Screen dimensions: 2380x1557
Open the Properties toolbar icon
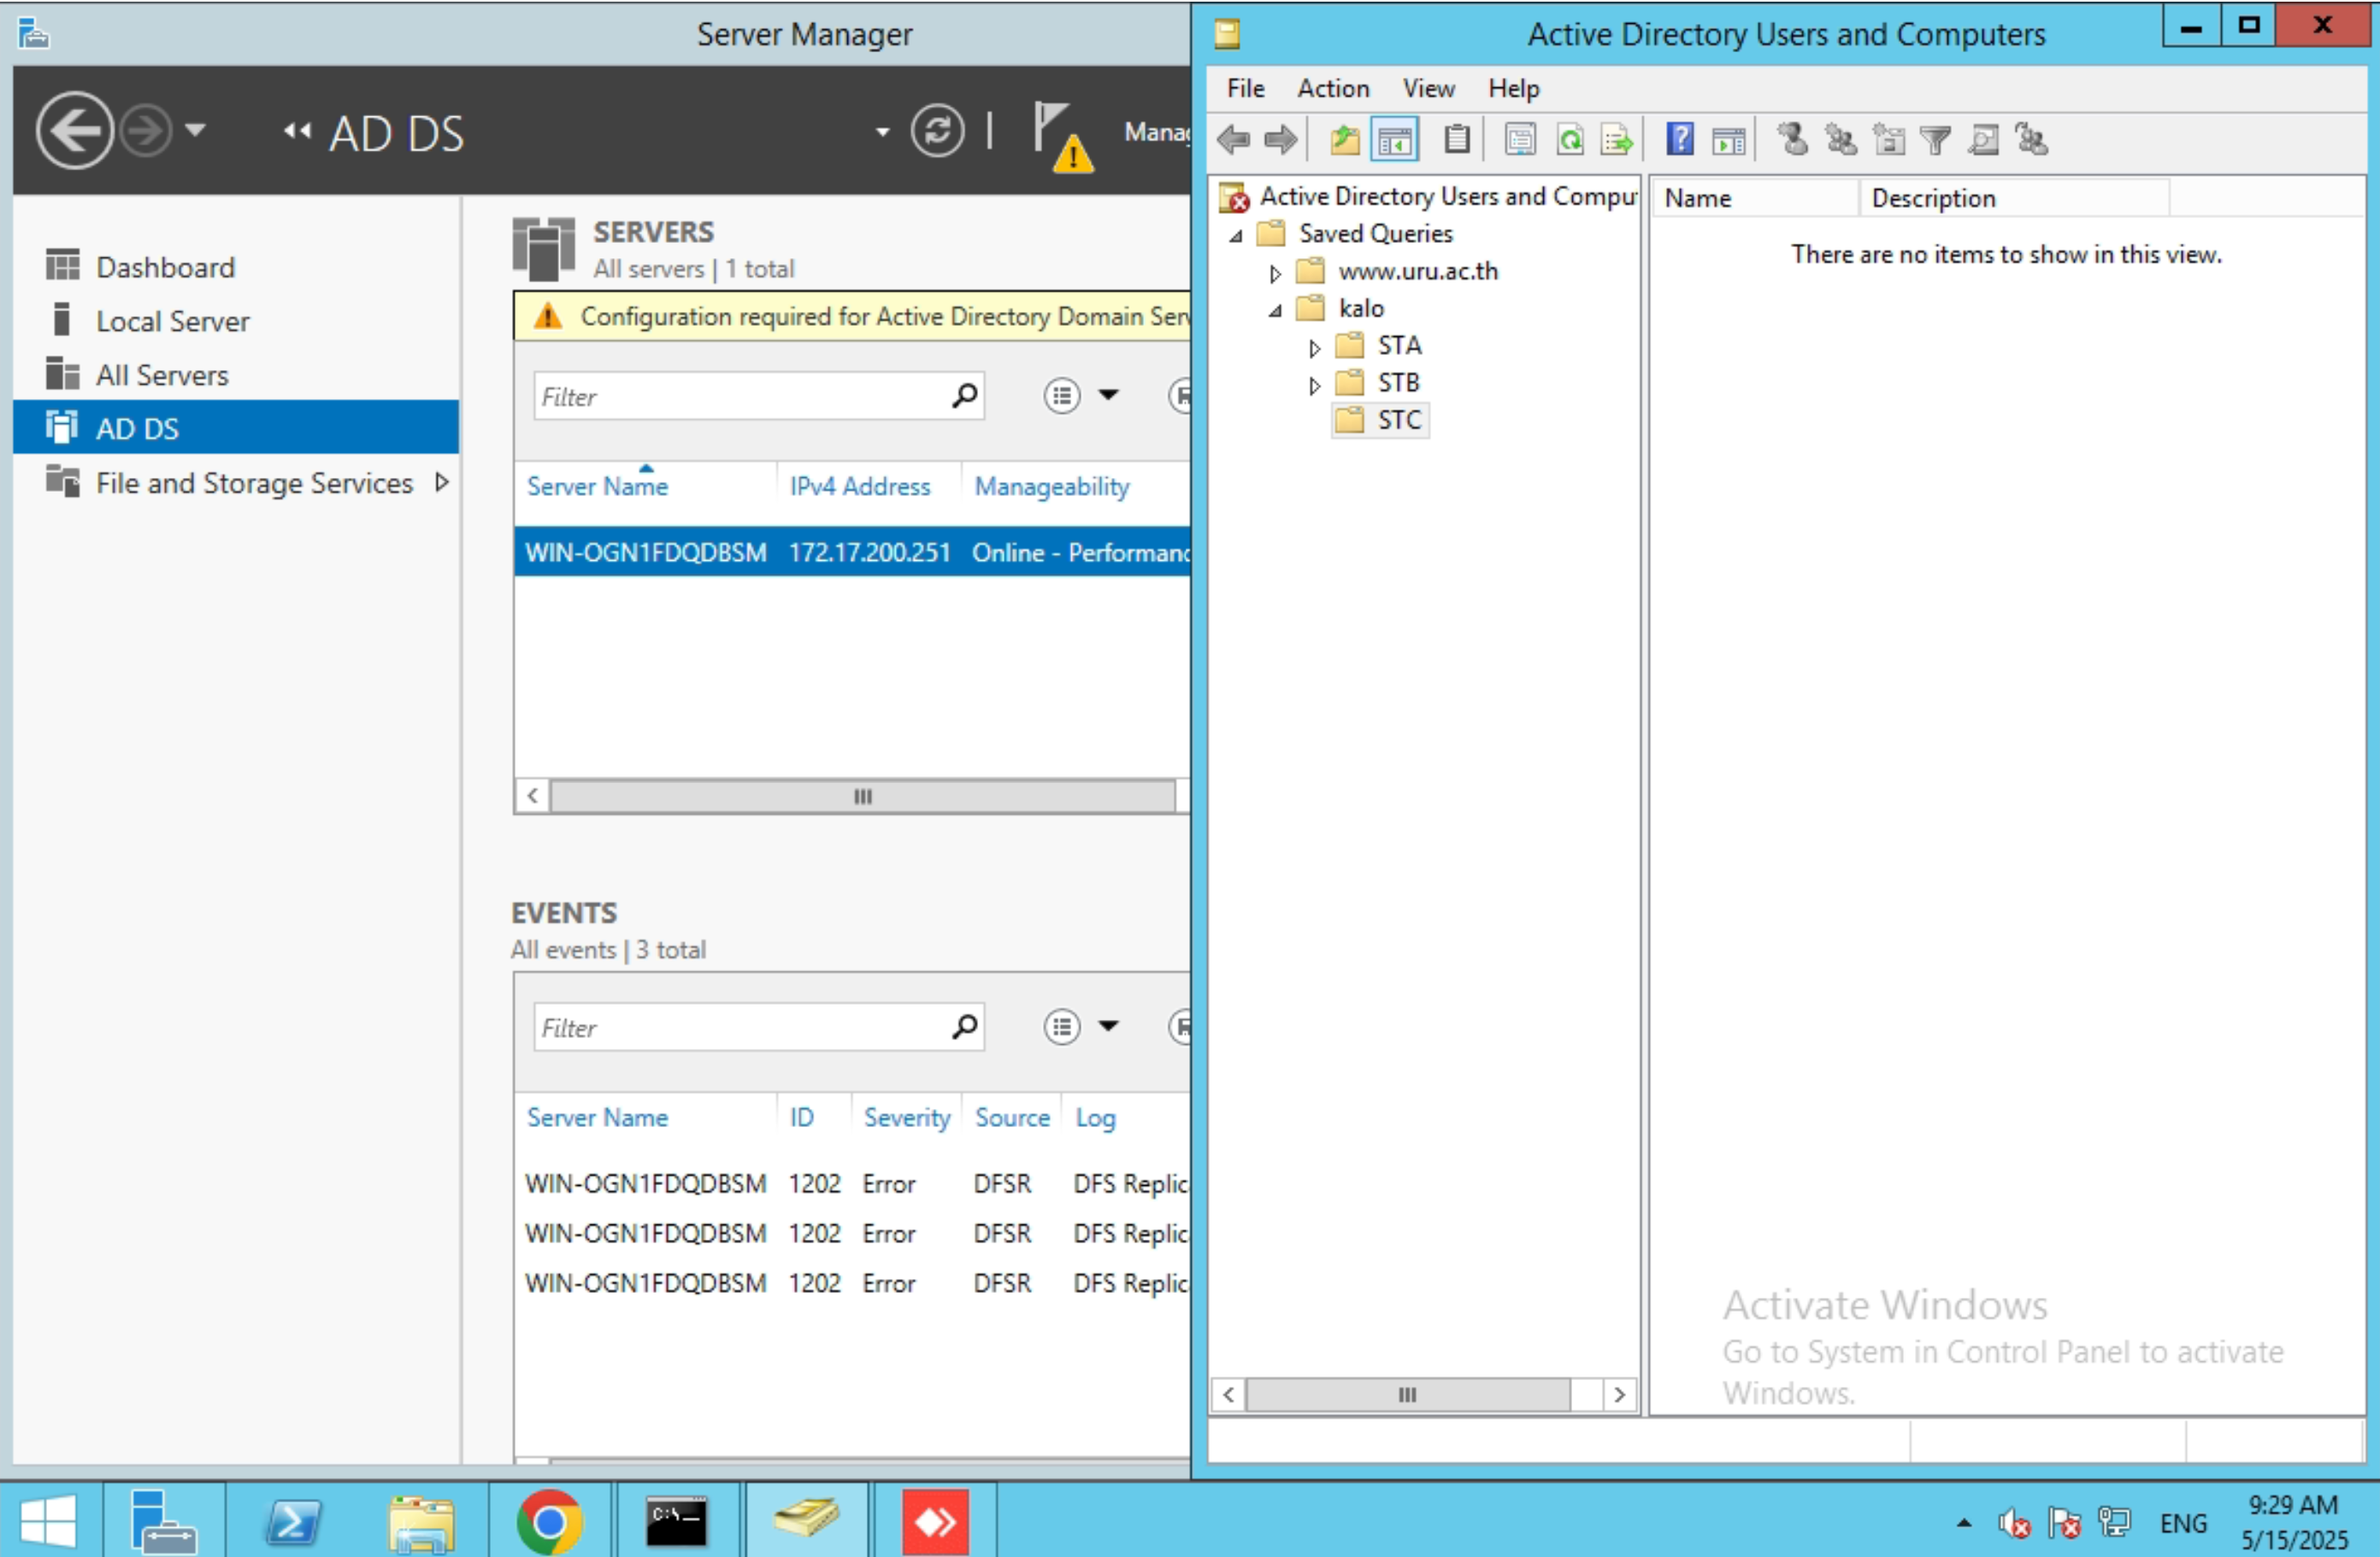[1520, 140]
